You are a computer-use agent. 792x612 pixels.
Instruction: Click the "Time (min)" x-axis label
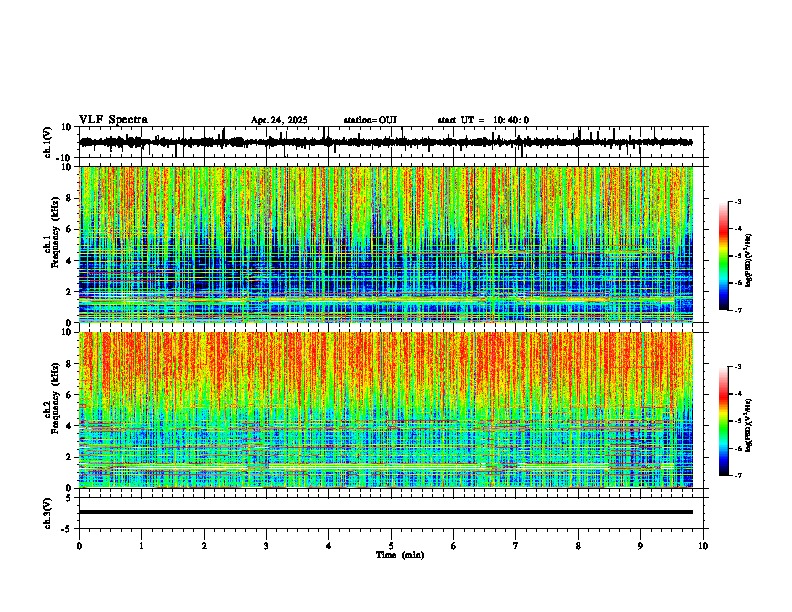point(400,555)
